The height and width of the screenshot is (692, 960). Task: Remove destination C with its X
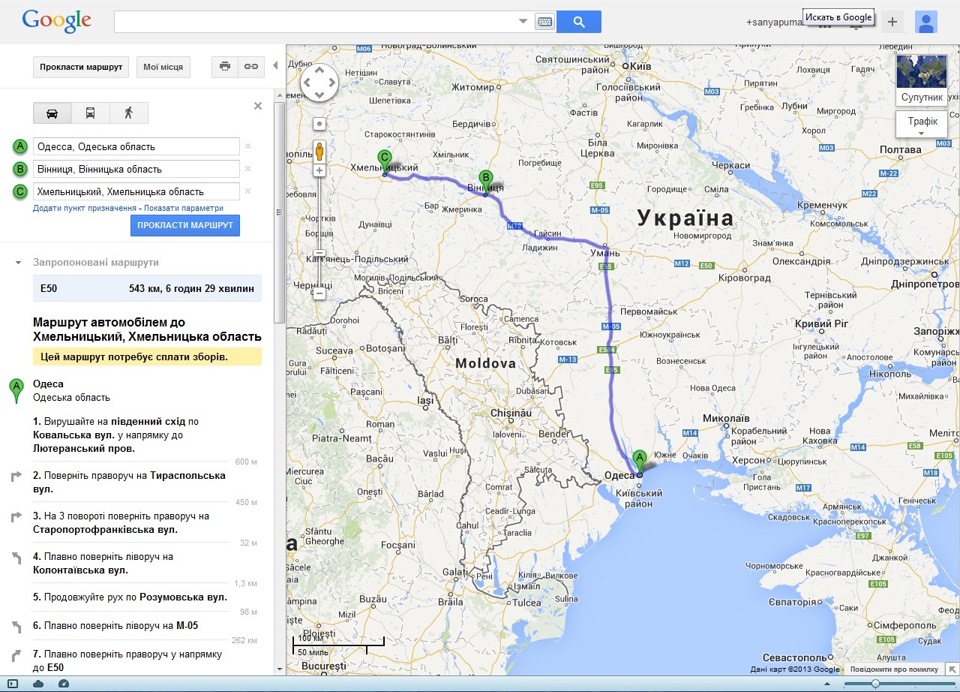[x=248, y=192]
